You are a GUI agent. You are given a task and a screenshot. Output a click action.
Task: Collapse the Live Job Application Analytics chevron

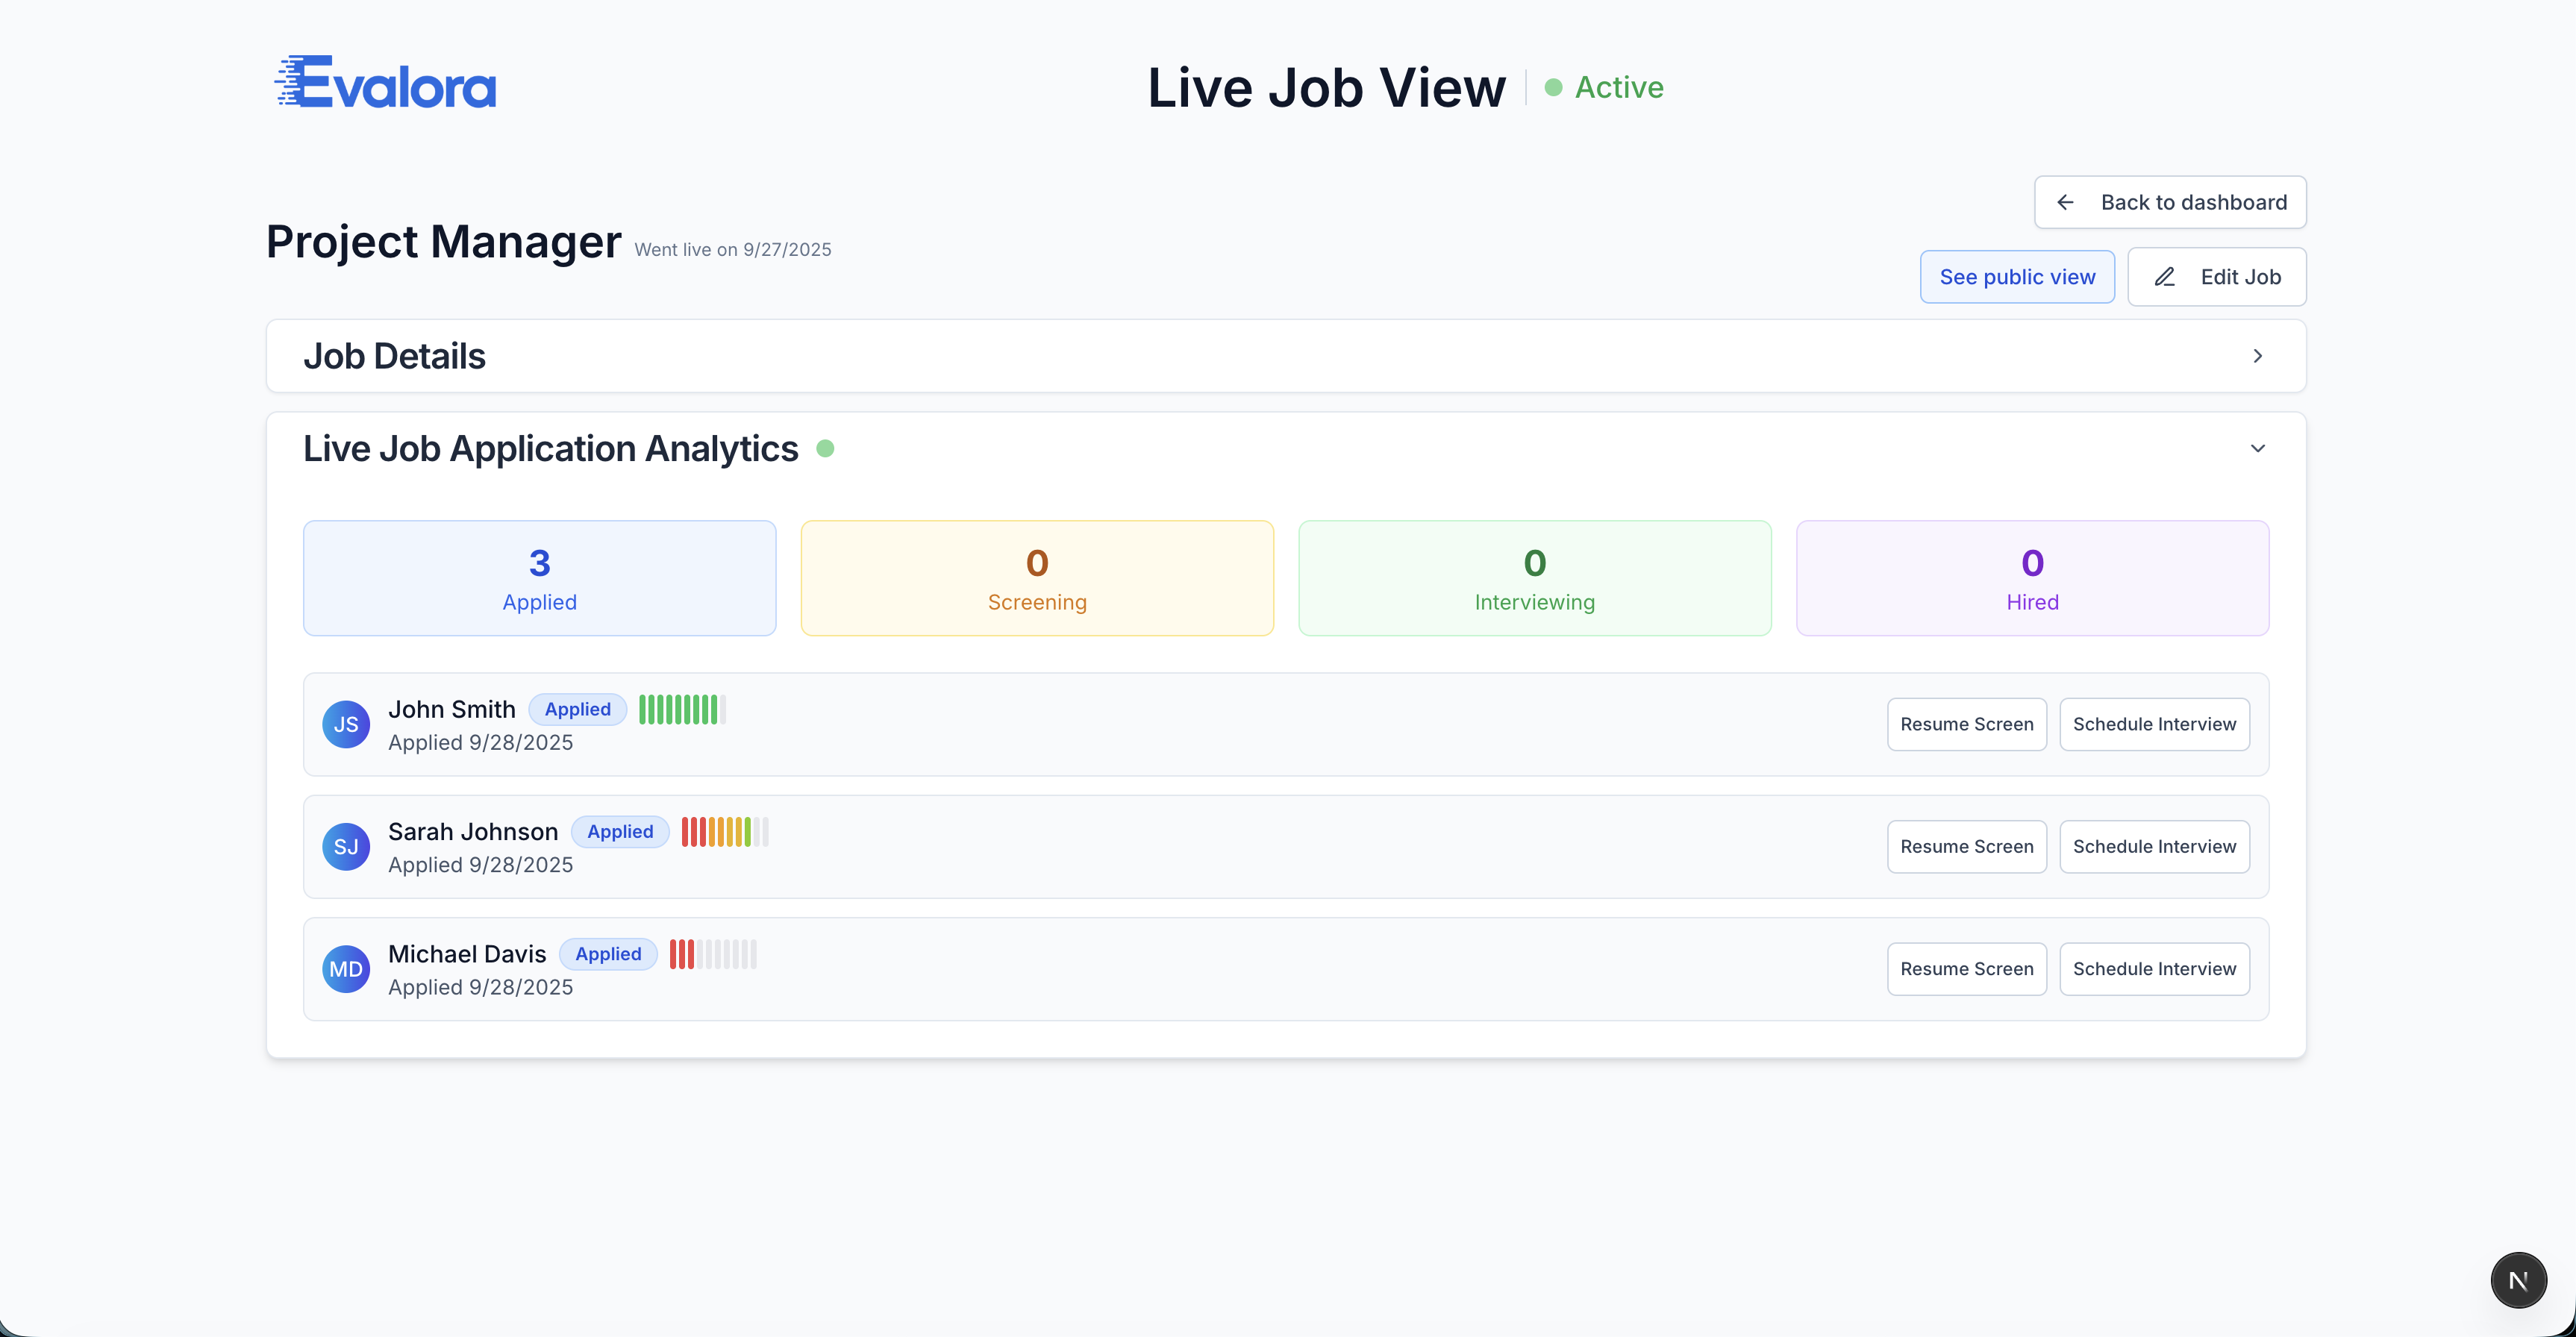click(x=2257, y=448)
